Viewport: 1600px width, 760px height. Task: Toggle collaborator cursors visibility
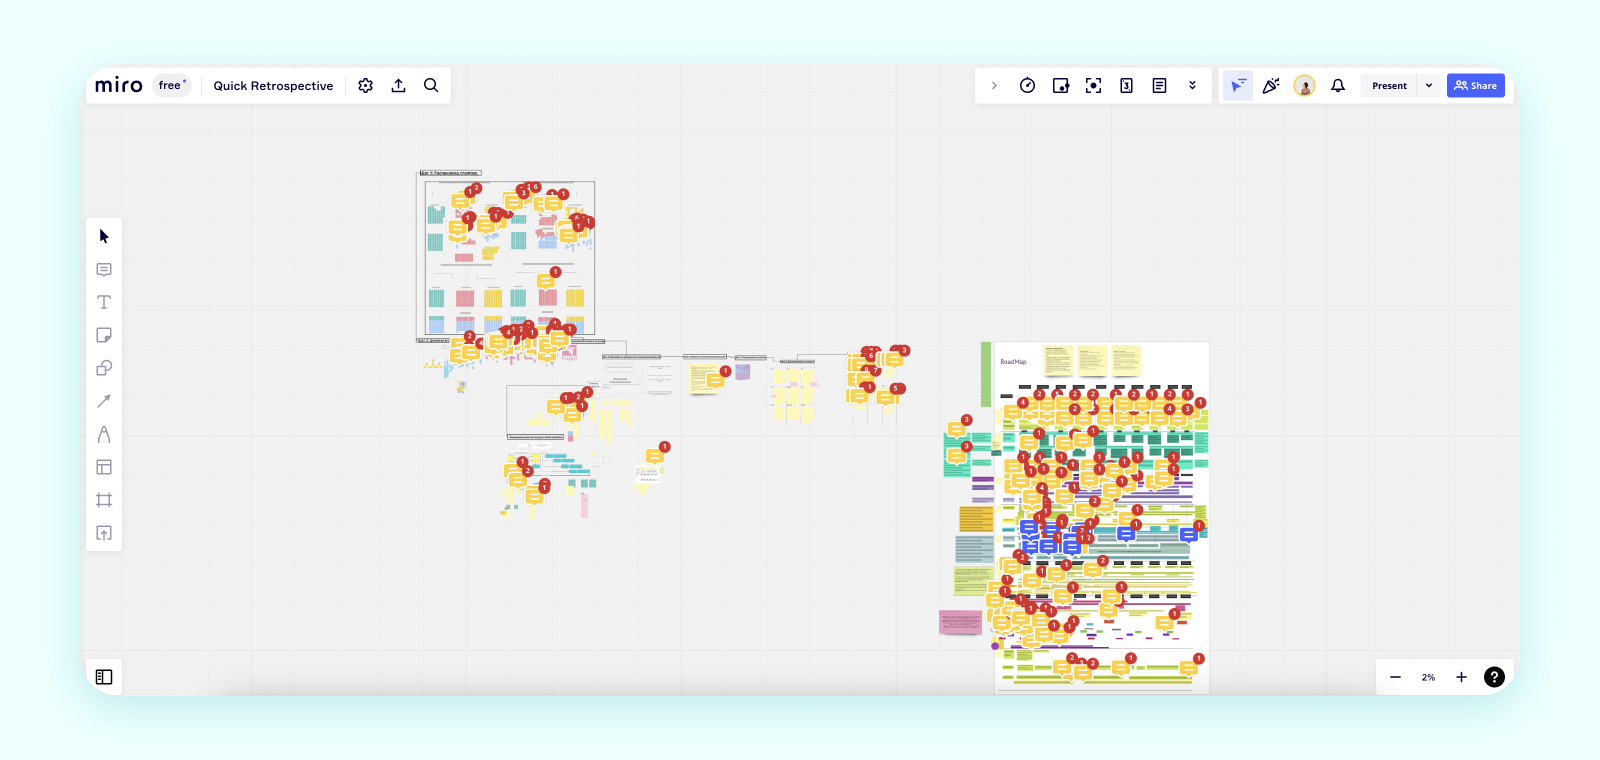click(x=1237, y=86)
